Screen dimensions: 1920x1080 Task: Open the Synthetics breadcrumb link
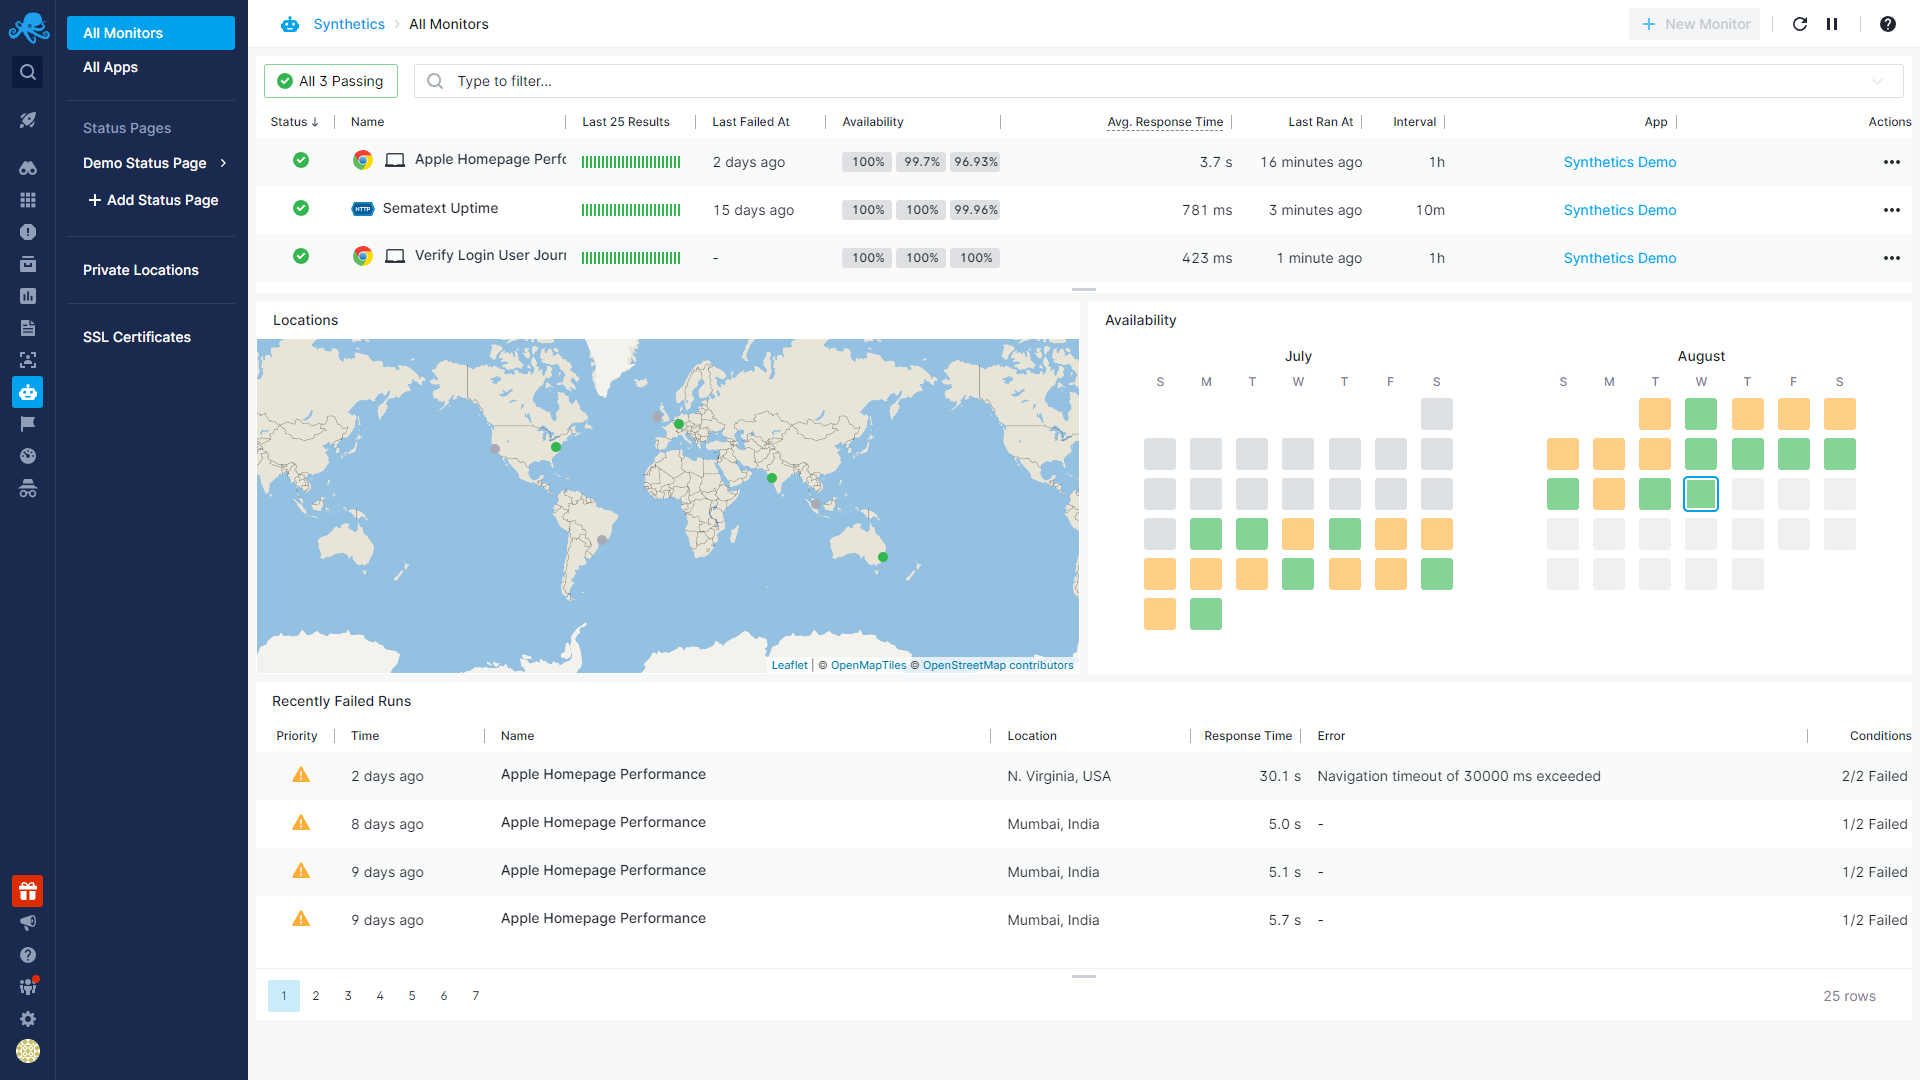(x=348, y=23)
